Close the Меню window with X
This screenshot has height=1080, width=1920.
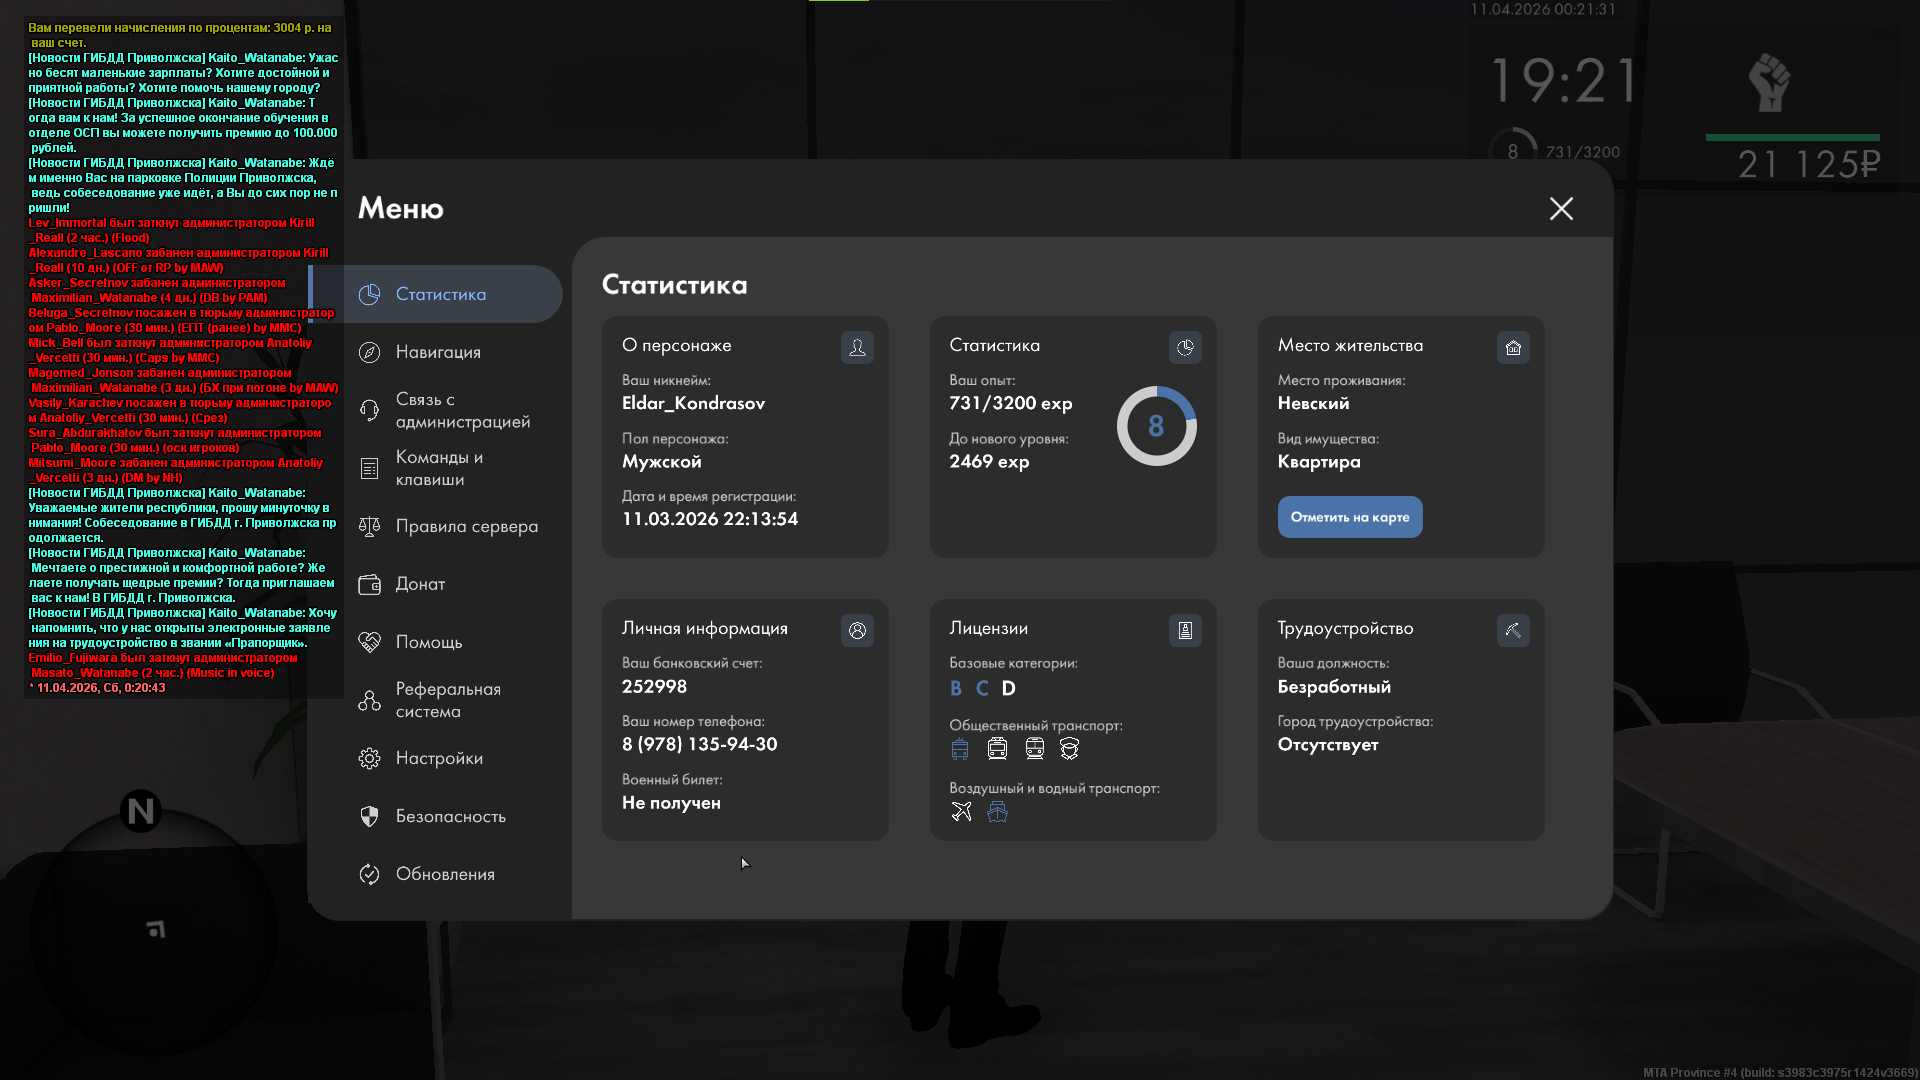(1561, 209)
